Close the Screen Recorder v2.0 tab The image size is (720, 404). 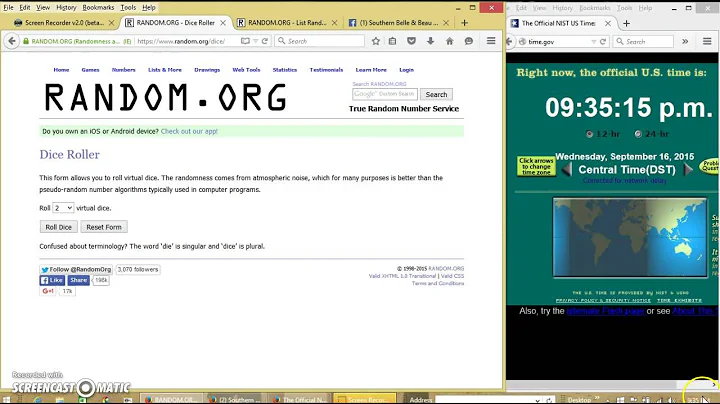coord(112,22)
